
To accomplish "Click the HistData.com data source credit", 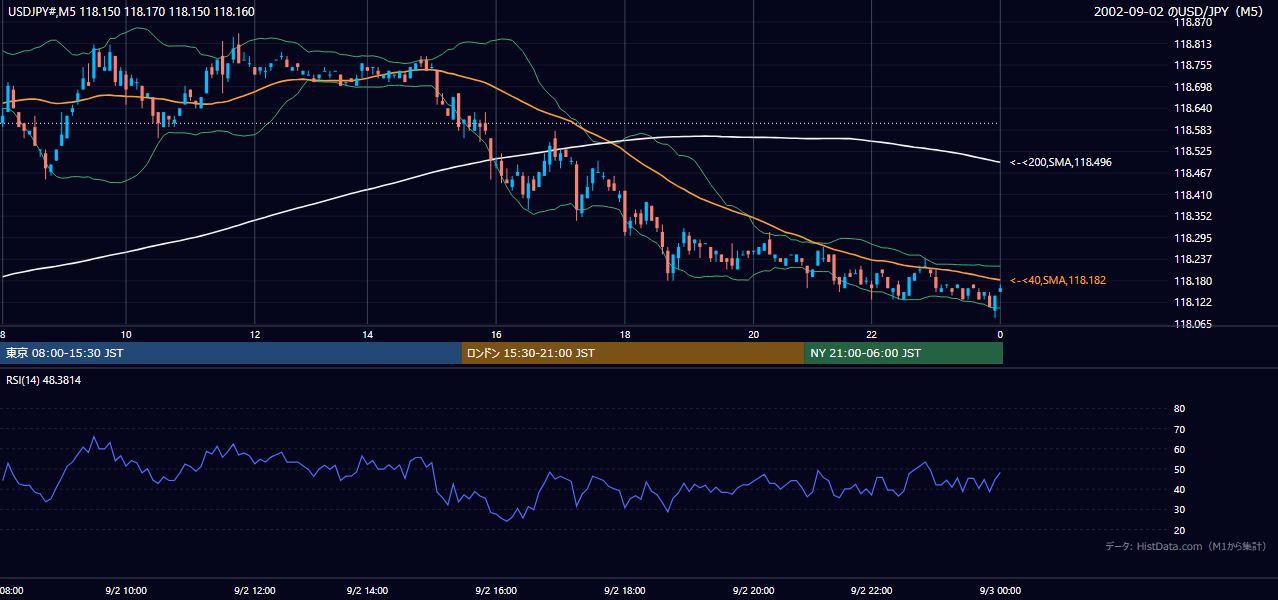I will tap(1186, 546).
